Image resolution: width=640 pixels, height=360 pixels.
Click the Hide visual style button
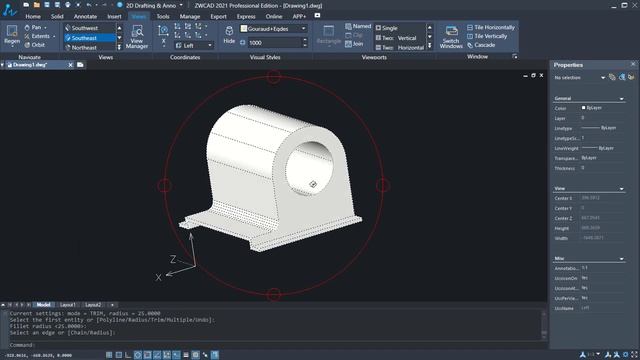pos(229,35)
